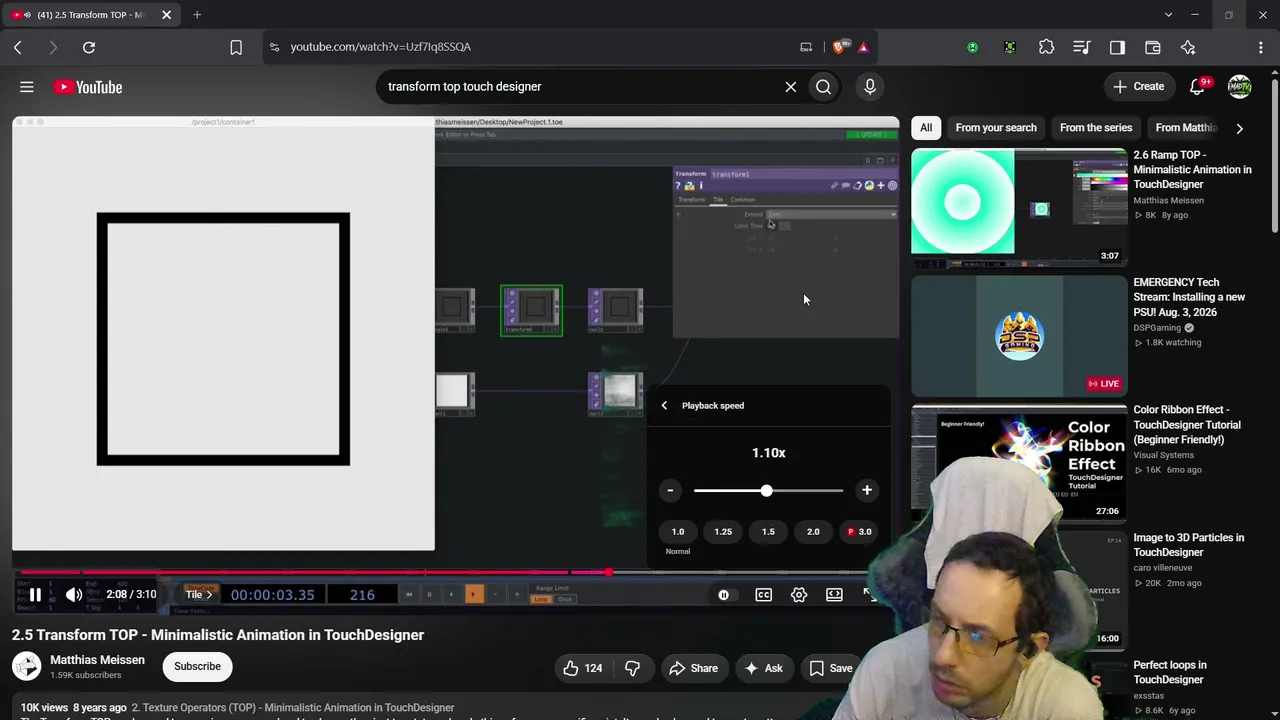Increase playback speed with the plus button

pos(867,491)
